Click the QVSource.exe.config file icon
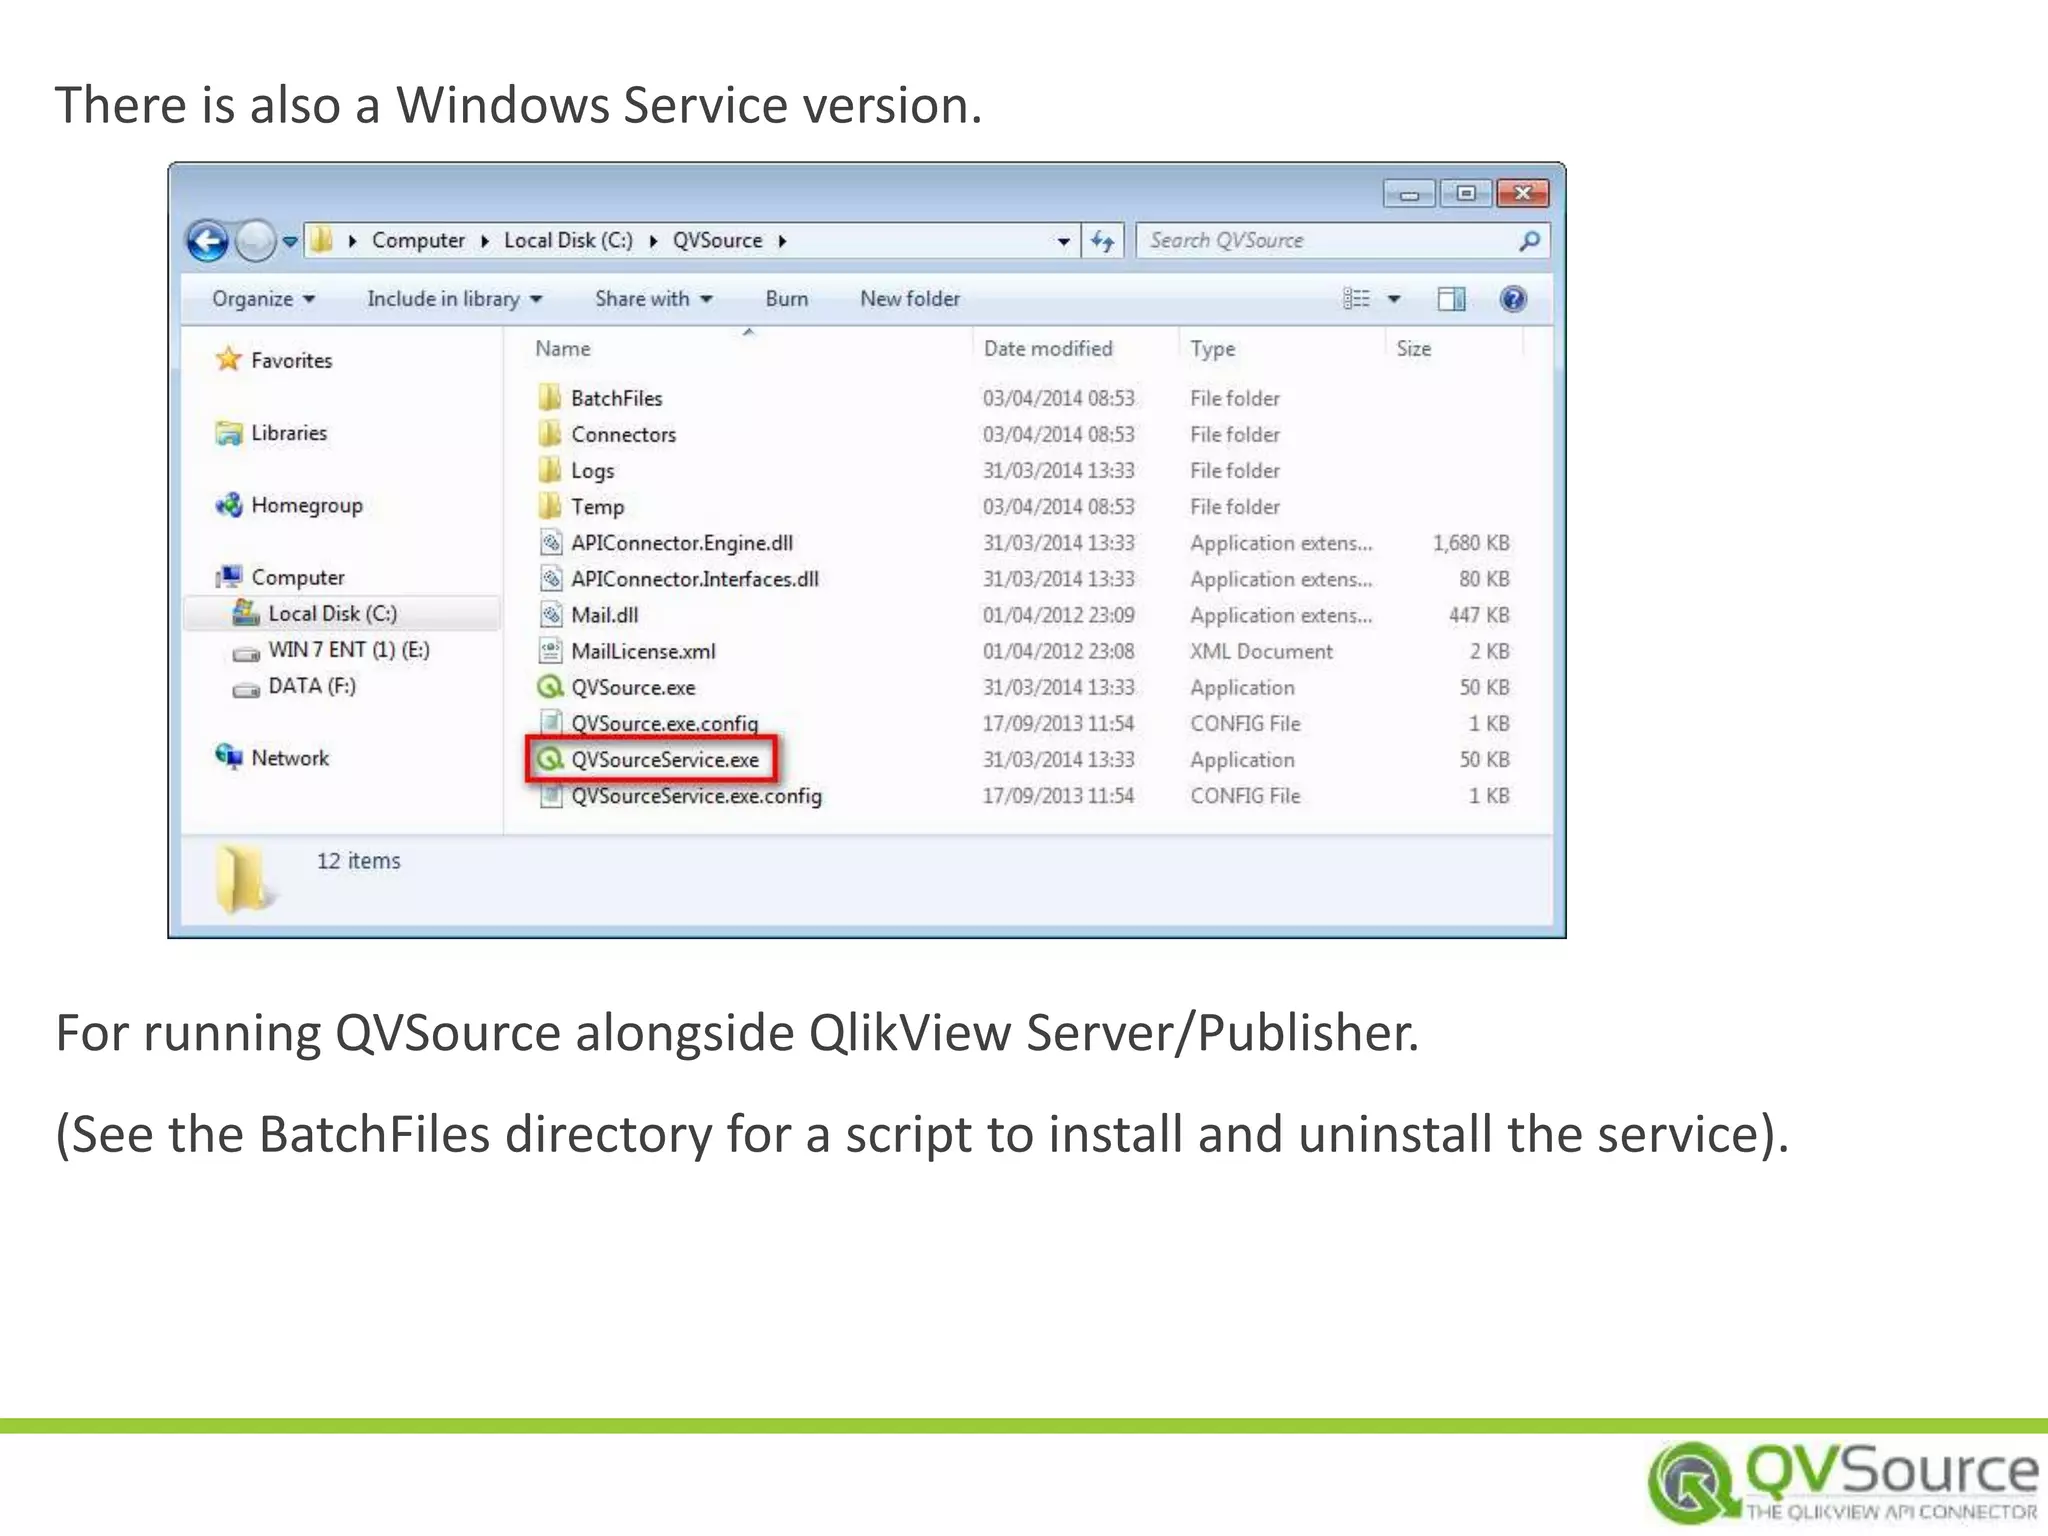The image size is (2048, 1536). pyautogui.click(x=550, y=722)
